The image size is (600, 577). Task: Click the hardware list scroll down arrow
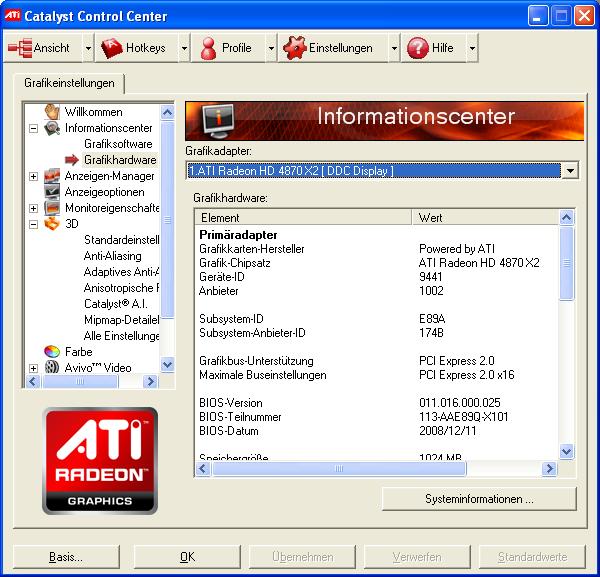566,451
